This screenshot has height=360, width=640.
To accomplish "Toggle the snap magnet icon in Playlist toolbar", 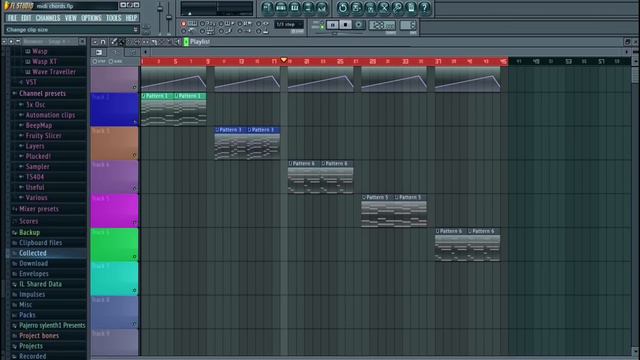I will (103, 42).
